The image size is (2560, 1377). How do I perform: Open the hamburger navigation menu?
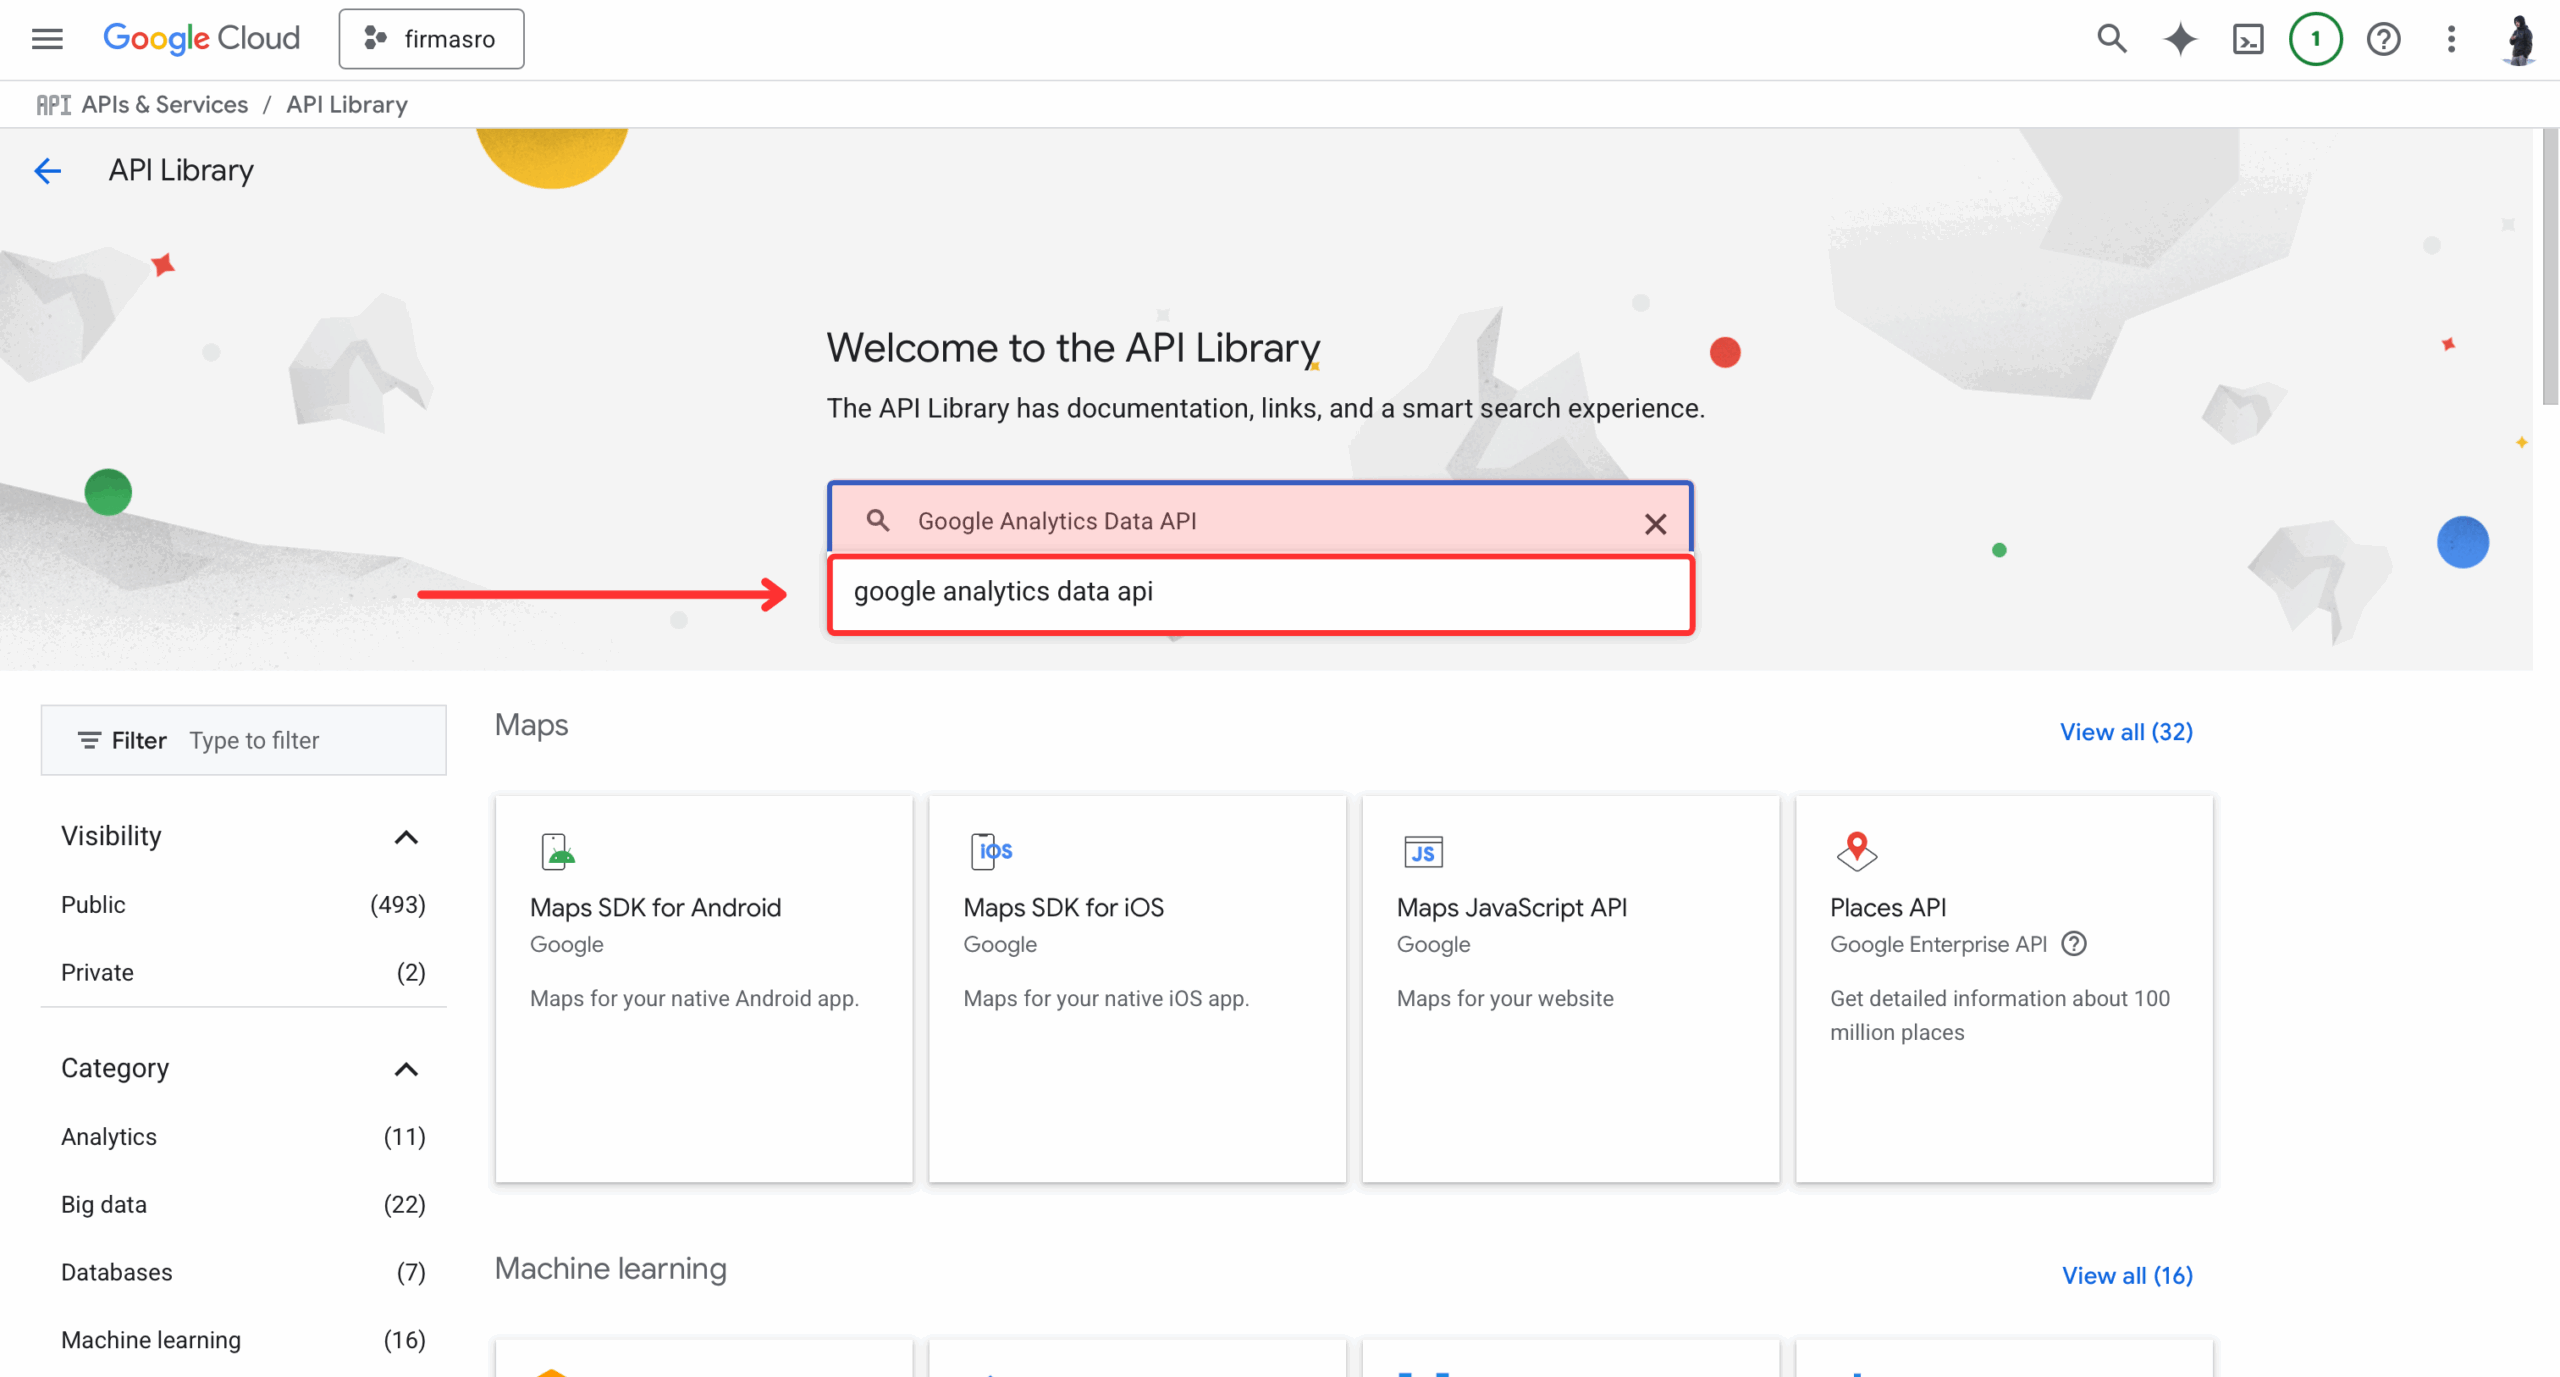[47, 39]
